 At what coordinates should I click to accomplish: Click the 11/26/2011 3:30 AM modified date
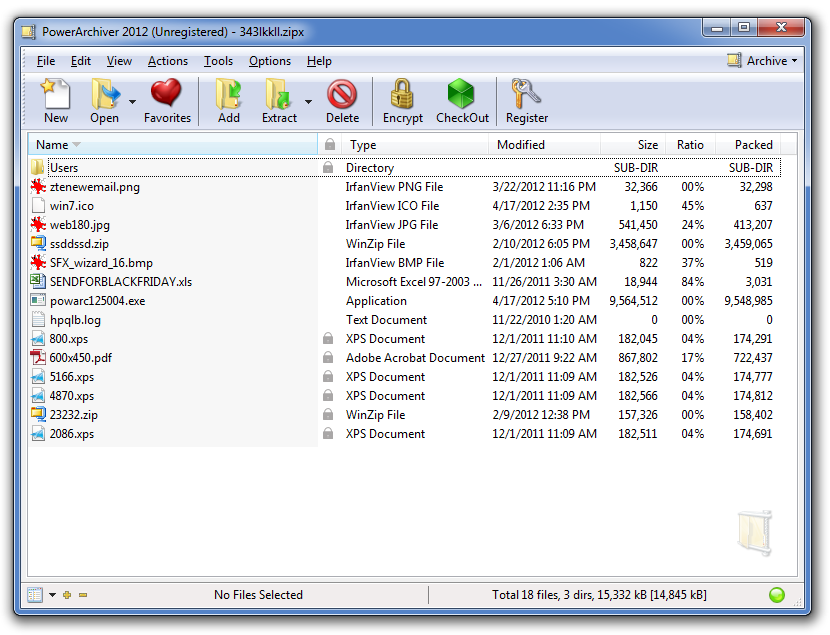(x=545, y=282)
